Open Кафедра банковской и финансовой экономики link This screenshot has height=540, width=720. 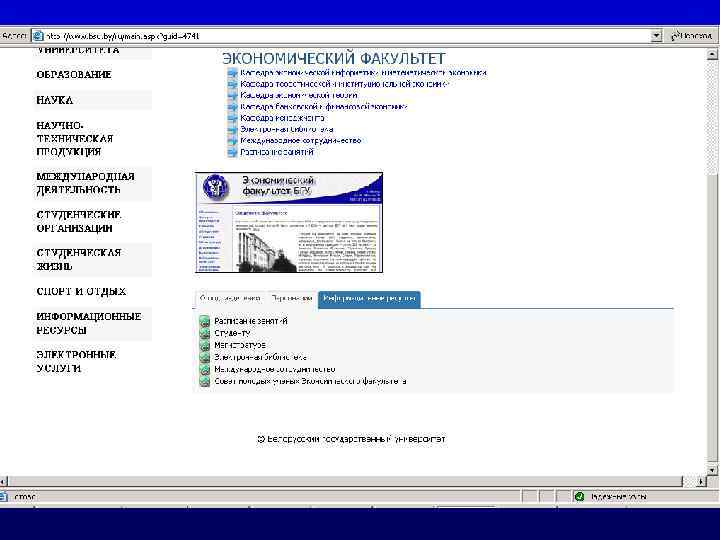click(324, 107)
